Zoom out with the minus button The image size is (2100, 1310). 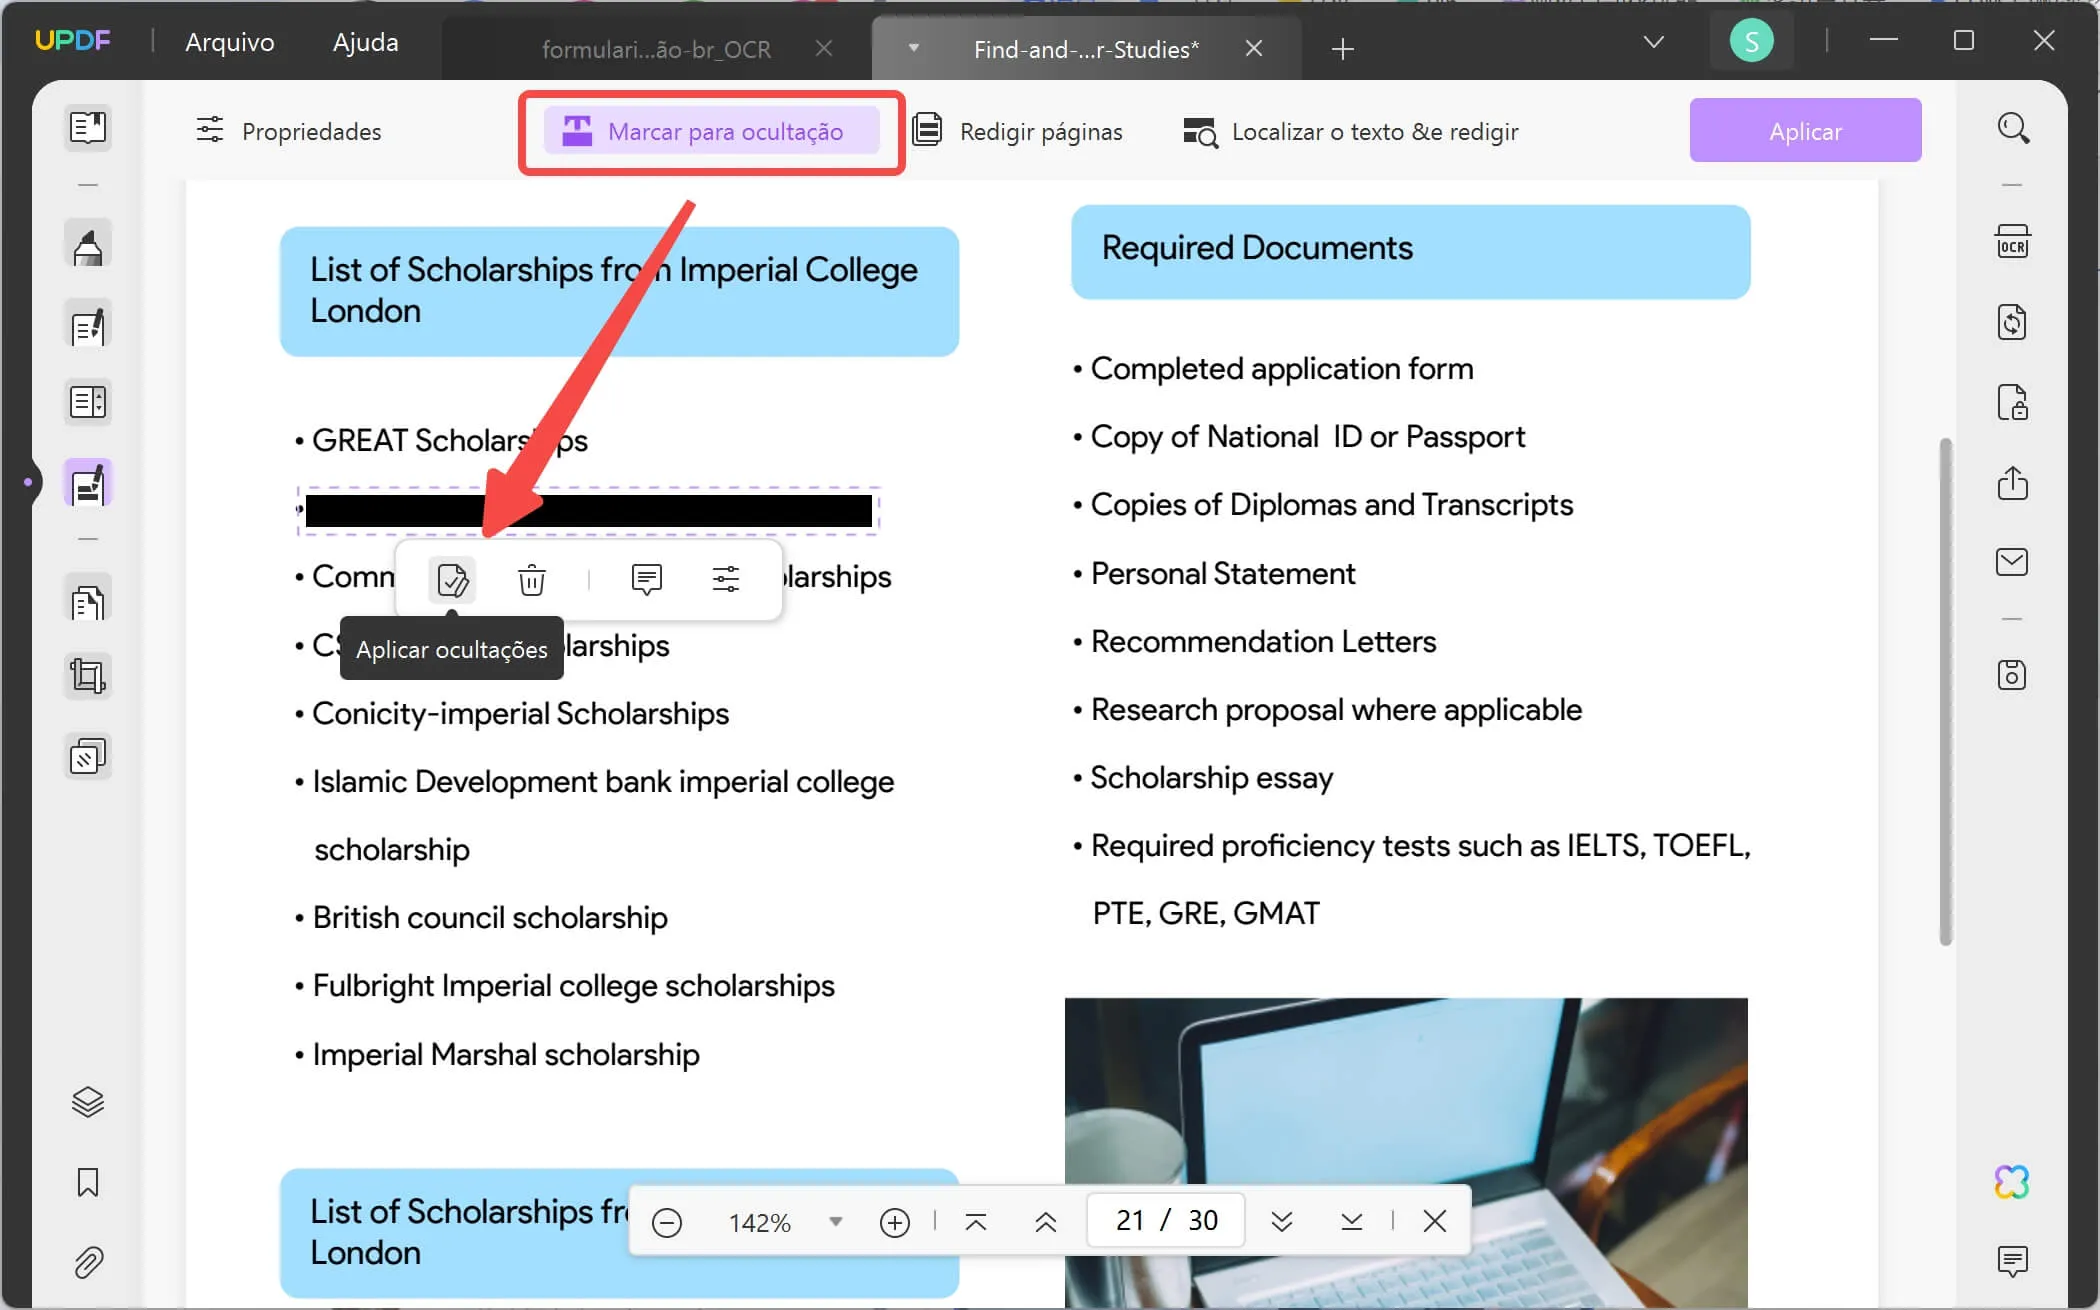point(667,1222)
